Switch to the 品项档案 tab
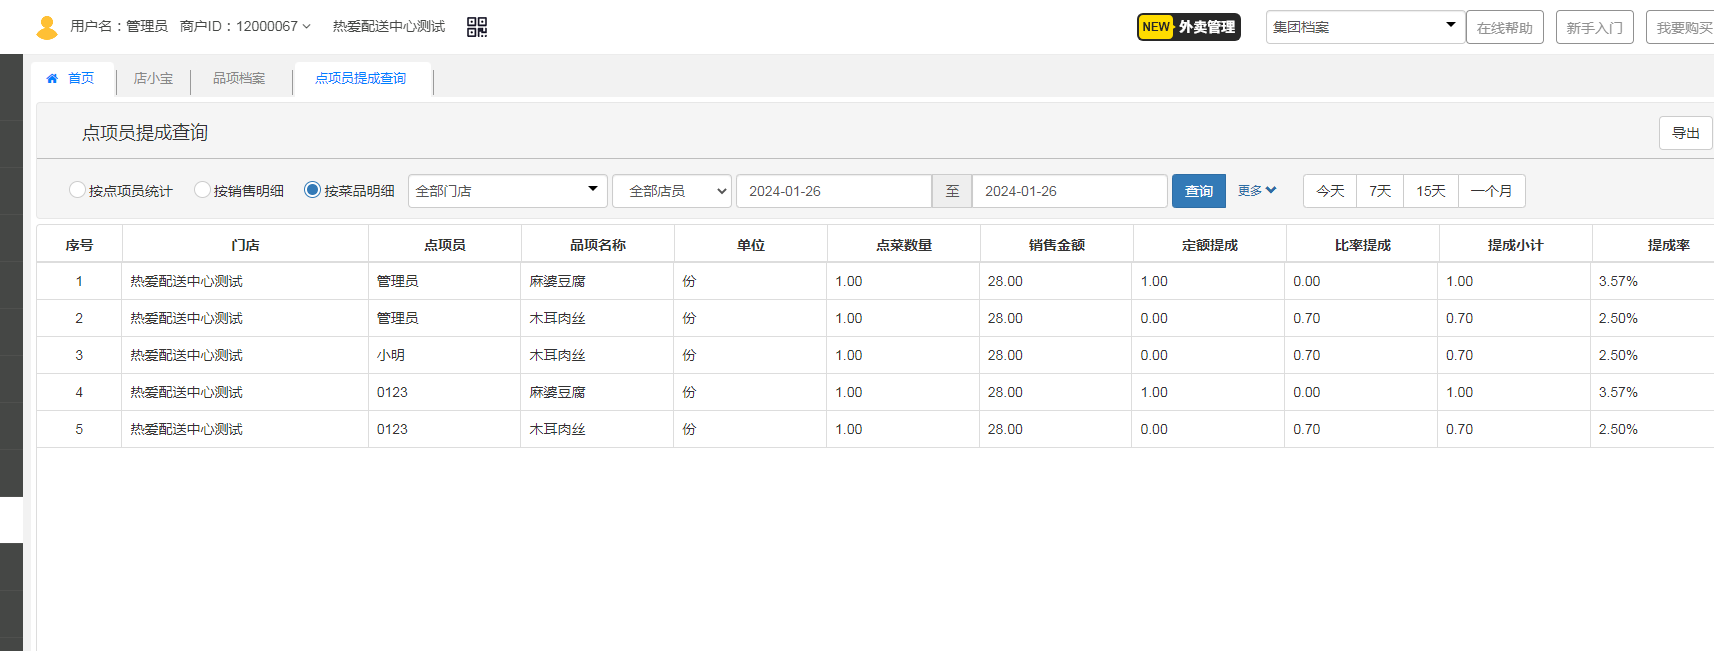This screenshot has height=651, width=1714. (239, 78)
